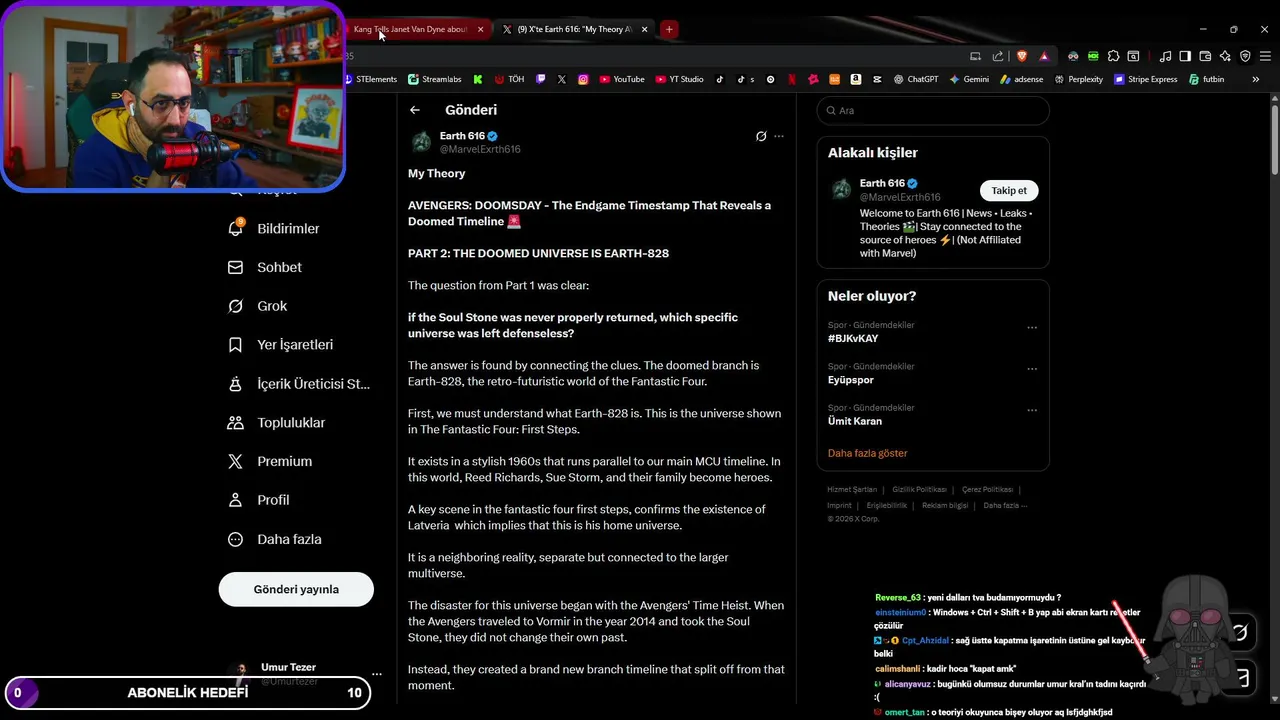1280x720 pixels.
Task: Open the #BJKvKAY trending topic
Action: point(853,339)
